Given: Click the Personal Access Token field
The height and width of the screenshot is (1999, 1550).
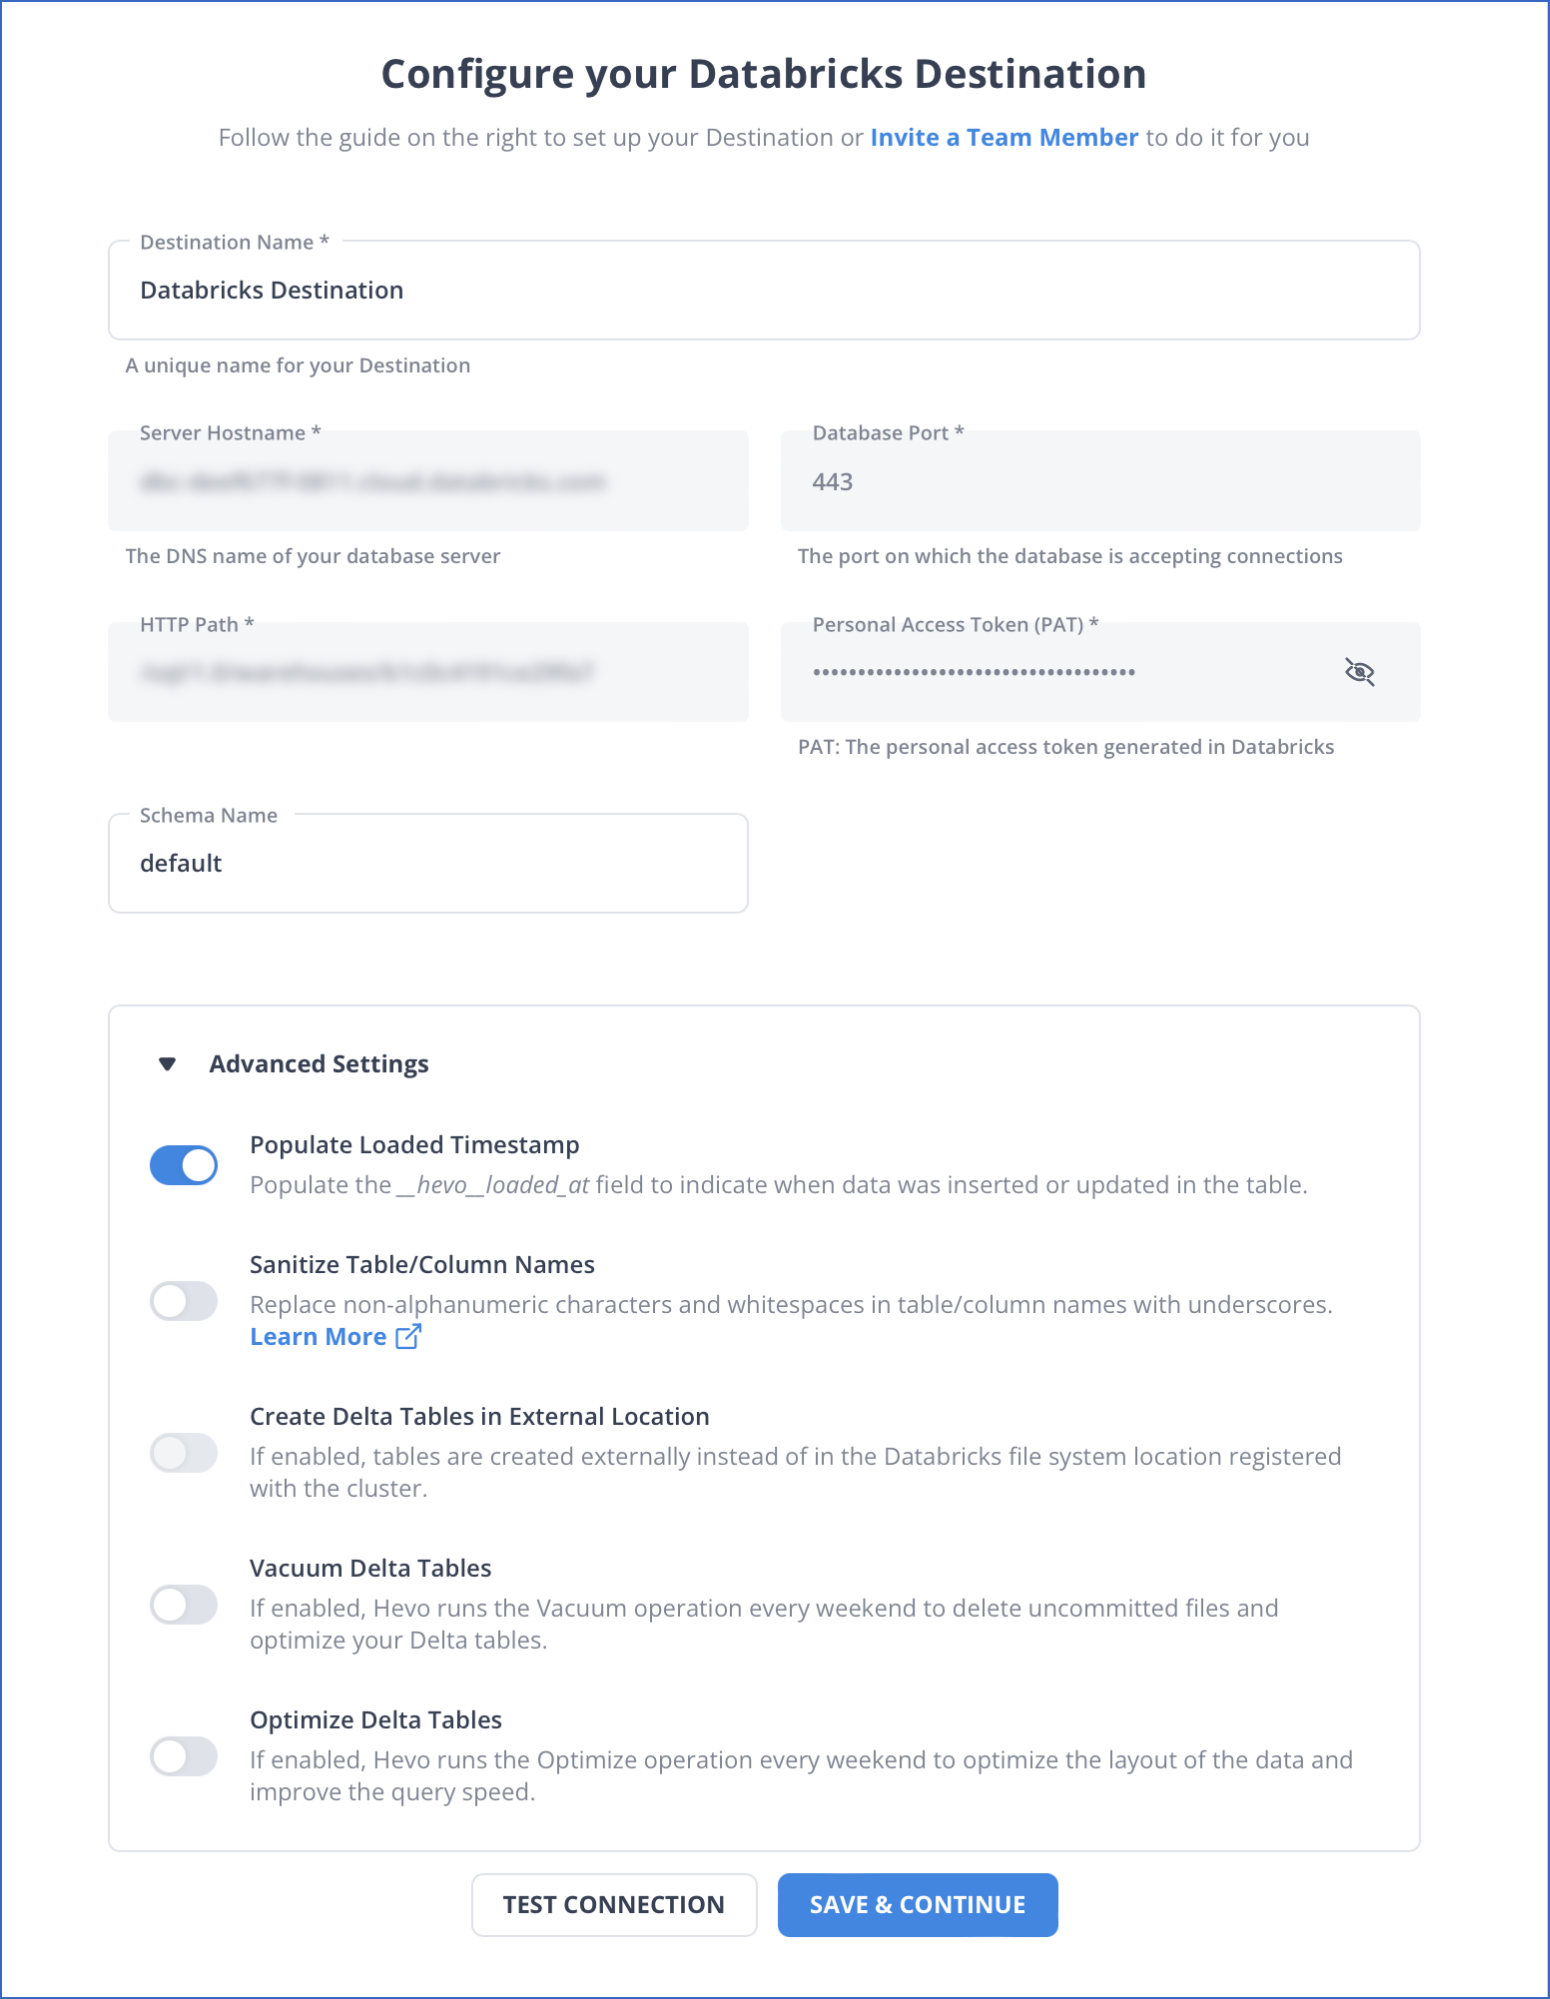Looking at the screenshot, I should click(1100, 672).
